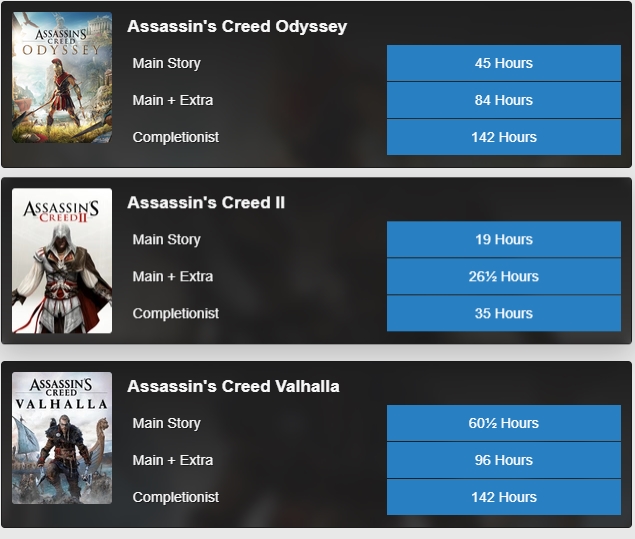The width and height of the screenshot is (635, 539).
Task: Click the Assassin's Creed Valhalla title
Action: point(233,387)
